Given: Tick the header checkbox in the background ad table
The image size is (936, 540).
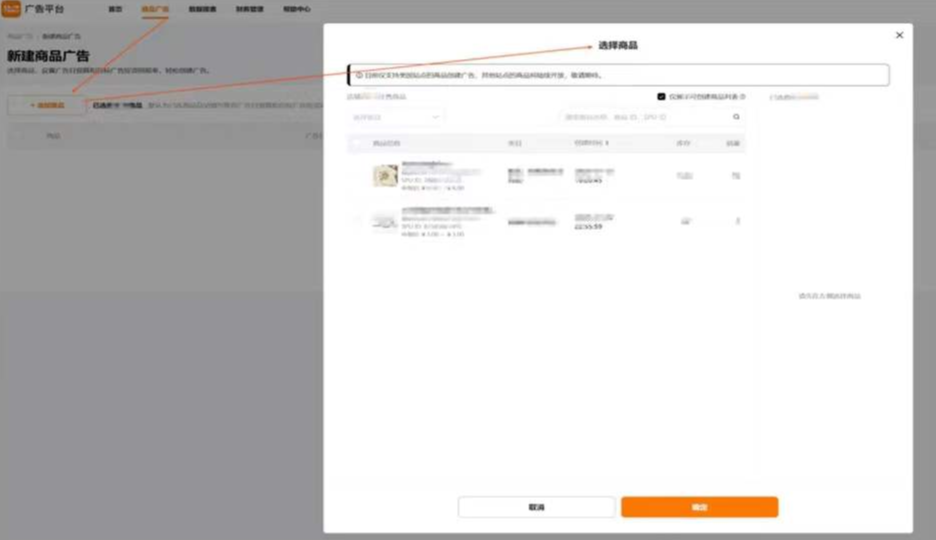Looking at the screenshot, I should coord(19,136).
